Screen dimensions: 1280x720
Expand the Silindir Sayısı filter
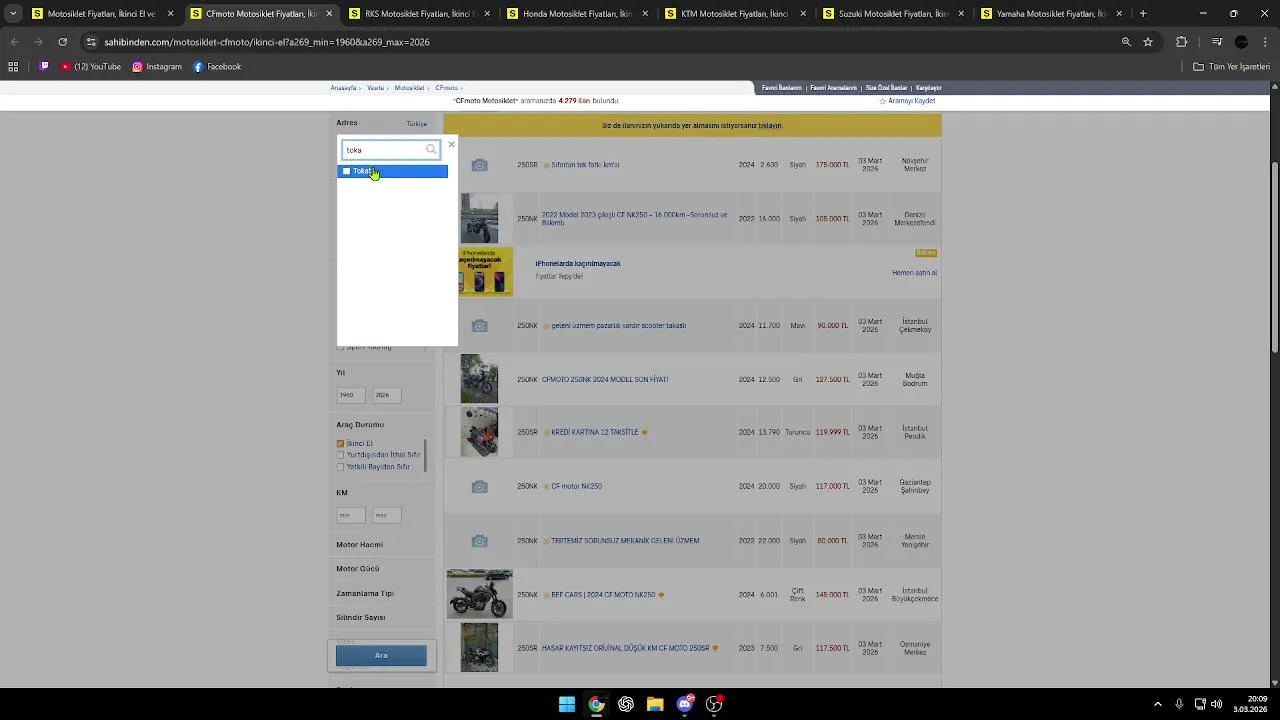point(361,618)
